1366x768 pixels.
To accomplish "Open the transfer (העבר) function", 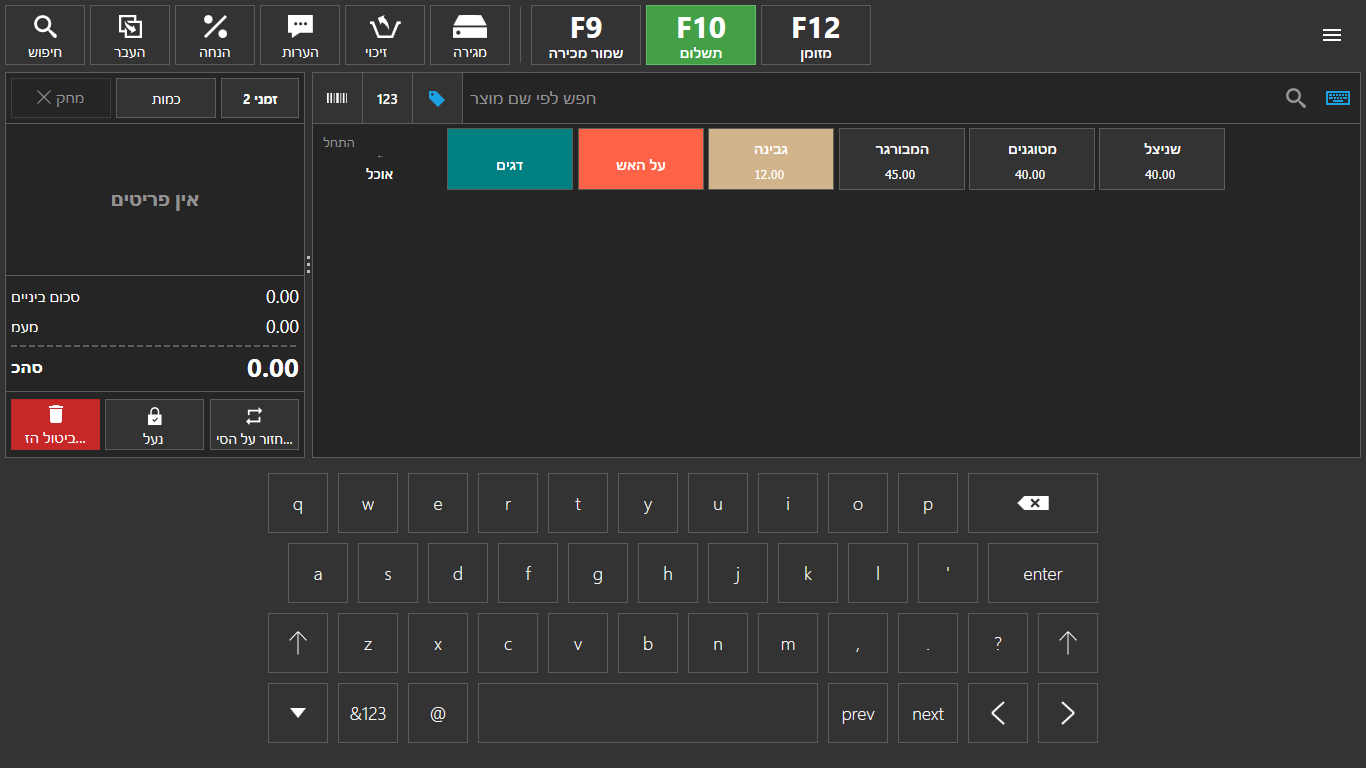I will 130,35.
